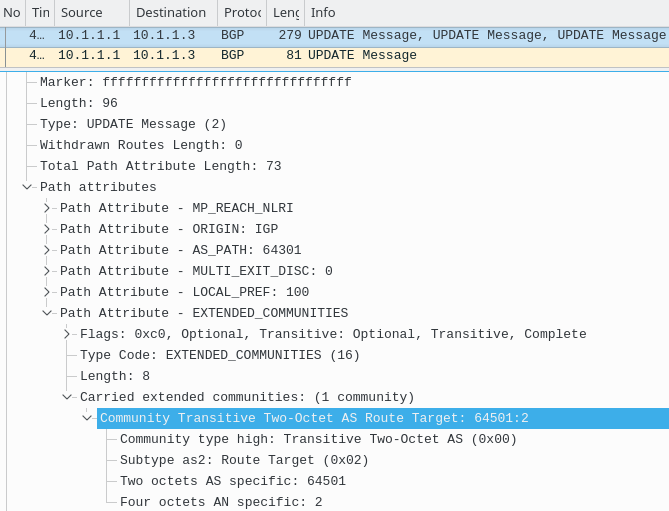669x511 pixels.
Task: Select Type: UPDATE Message (2) field
Action: click(133, 124)
